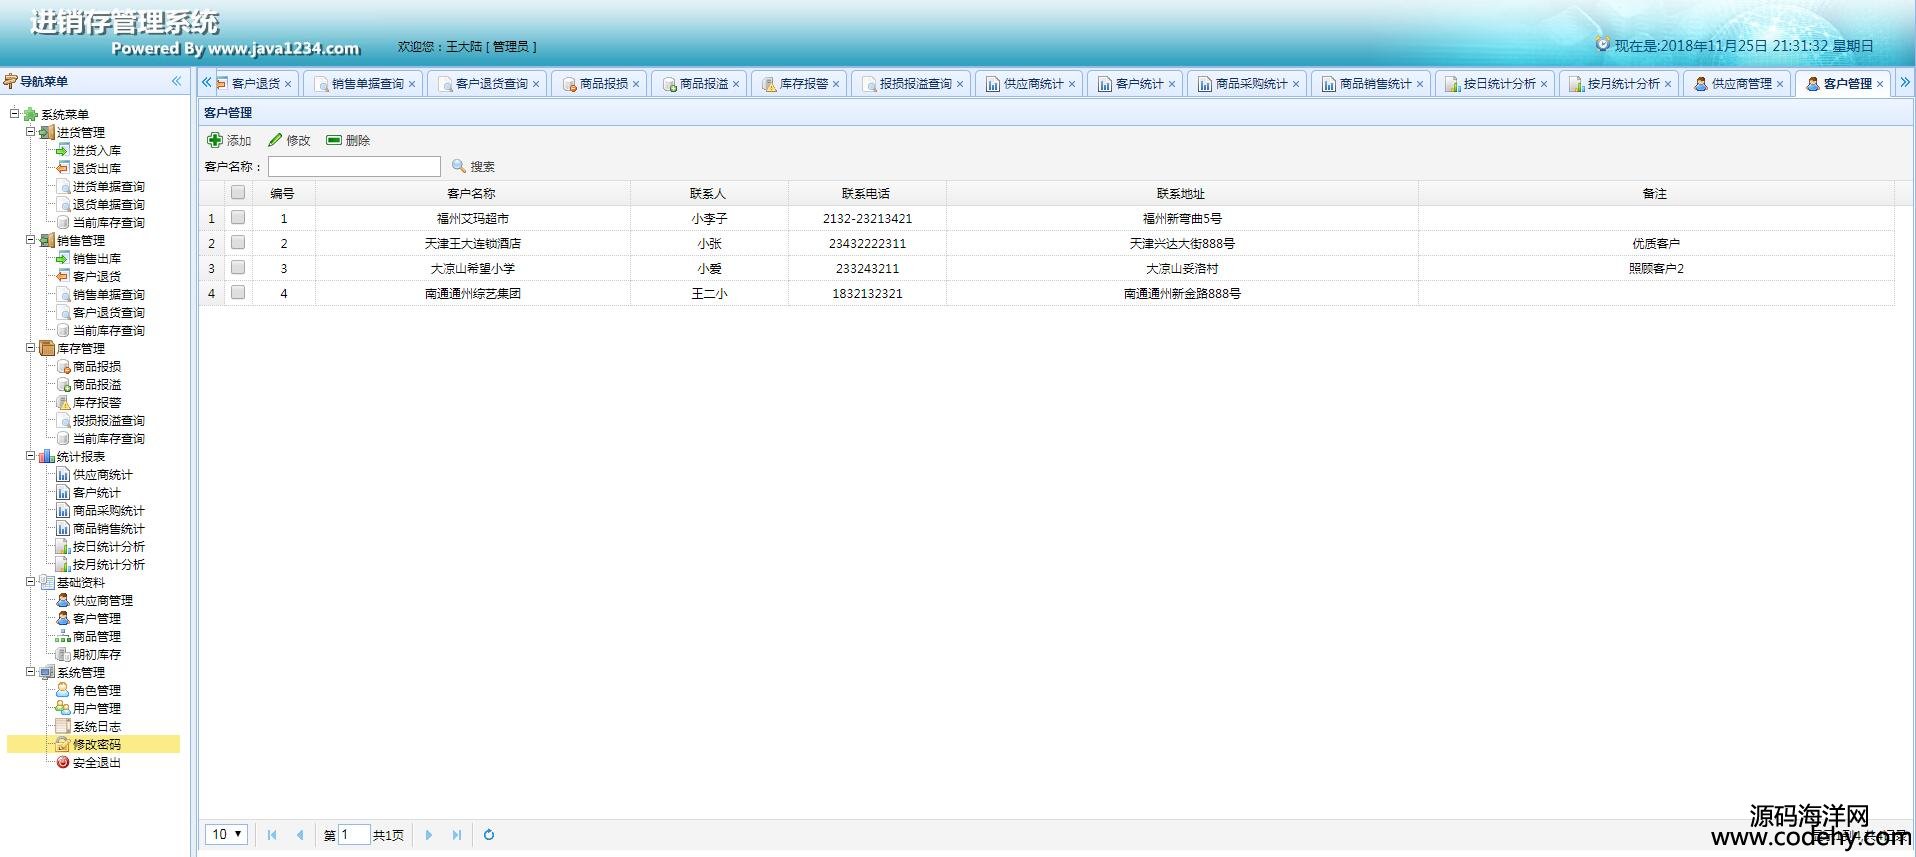This screenshot has width=1916, height=857.
Task: Collapse the 进货管理 tree node
Action: pyautogui.click(x=30, y=132)
